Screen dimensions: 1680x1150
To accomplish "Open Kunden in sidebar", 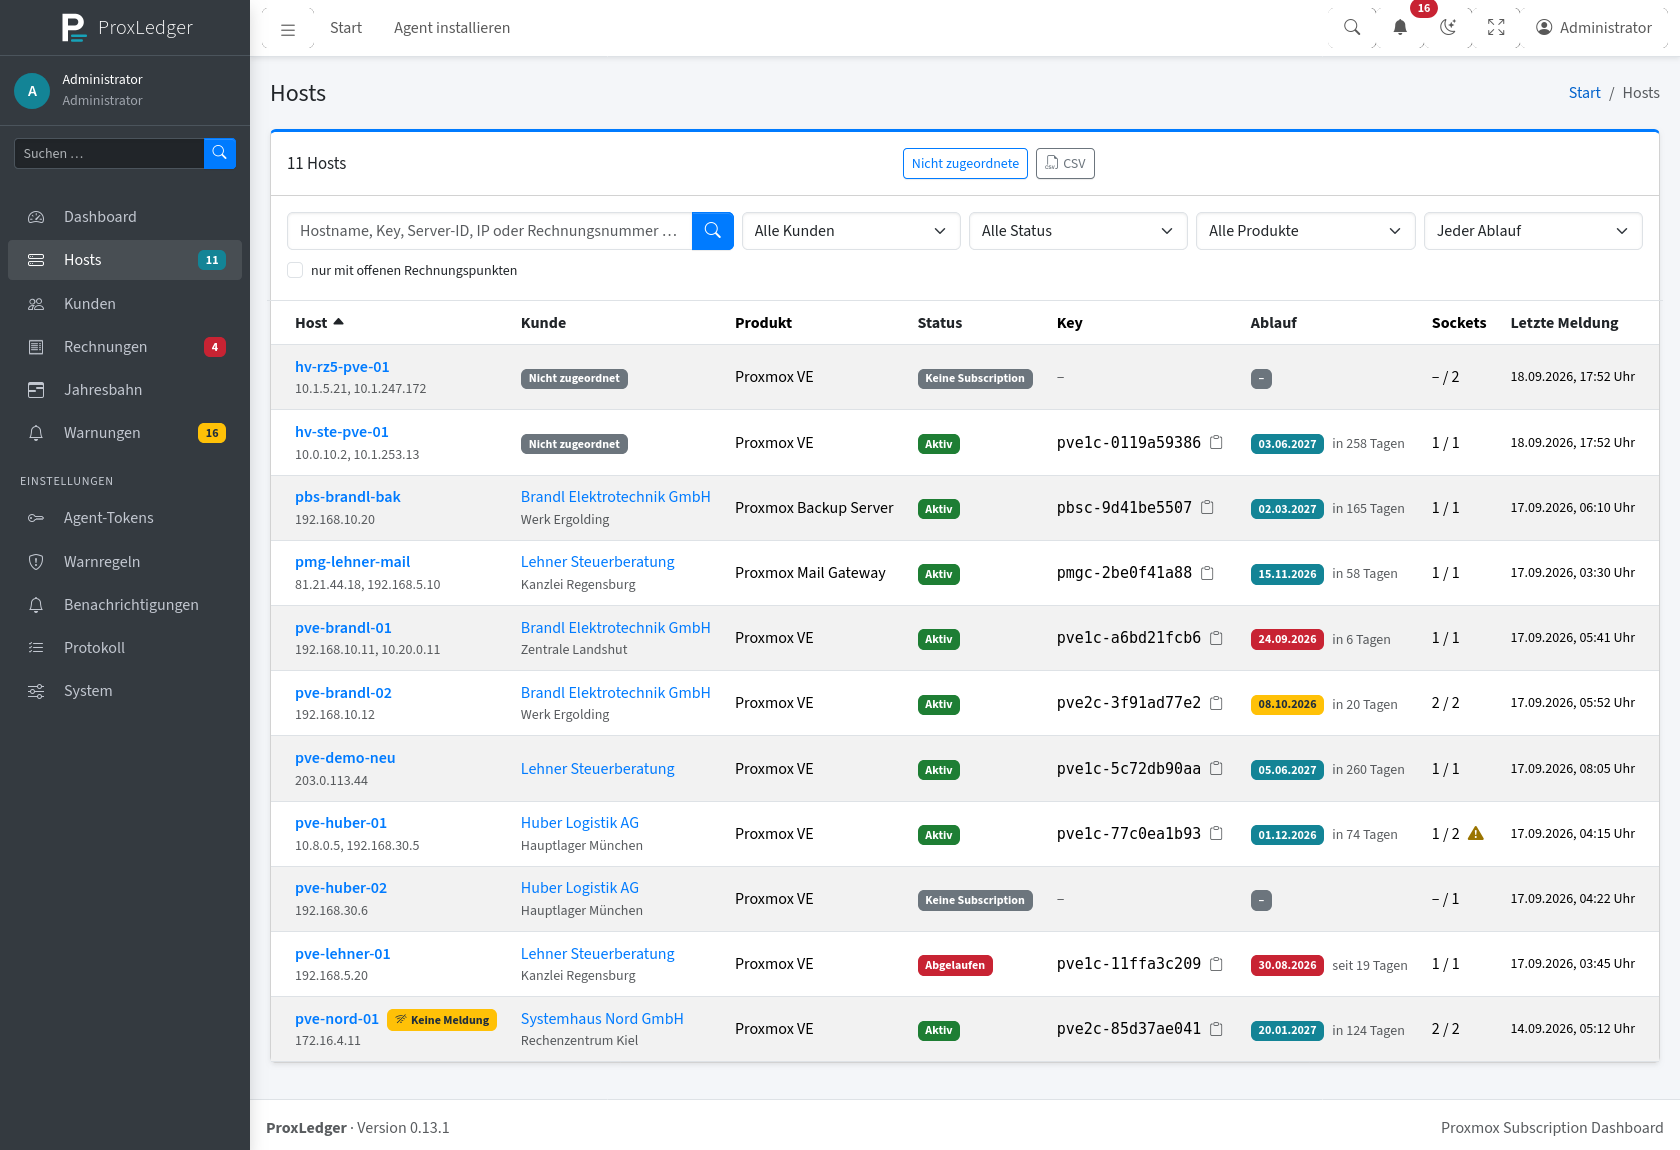I will pyautogui.click(x=125, y=304).
